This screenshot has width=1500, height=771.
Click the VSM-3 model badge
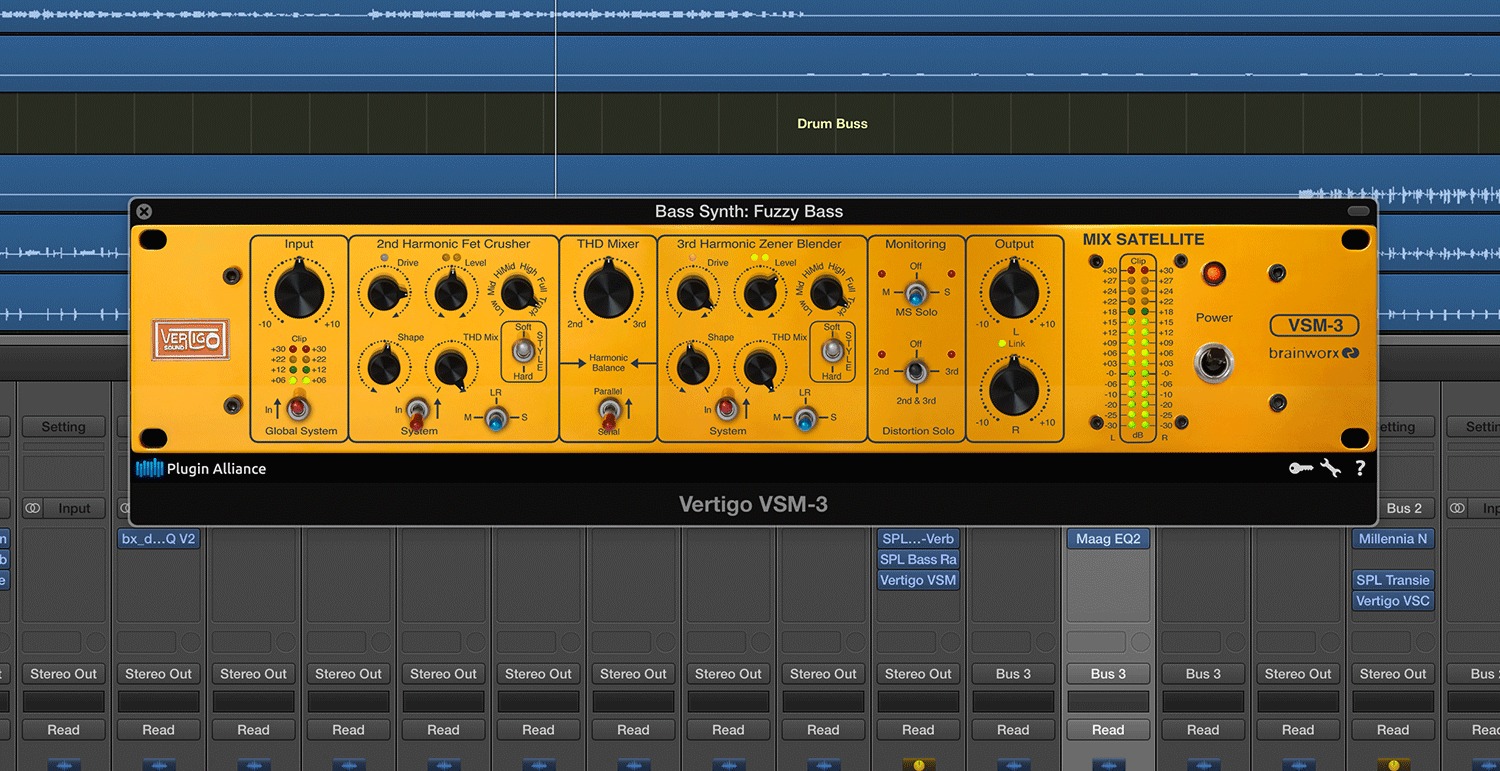coord(1313,325)
